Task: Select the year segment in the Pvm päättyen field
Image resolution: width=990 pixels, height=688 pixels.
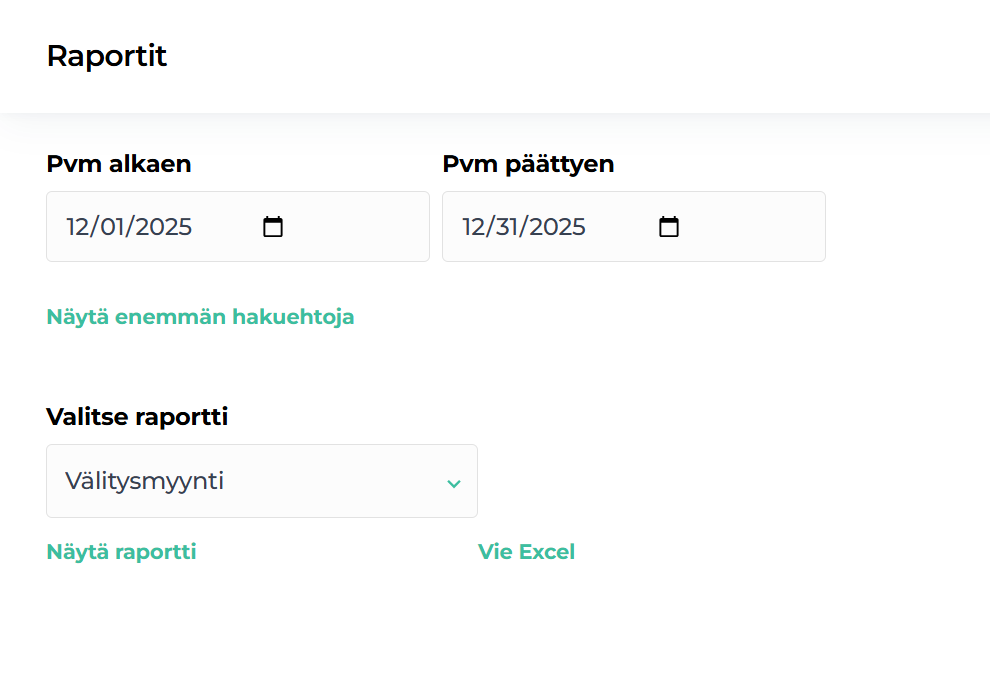Action: tap(558, 227)
